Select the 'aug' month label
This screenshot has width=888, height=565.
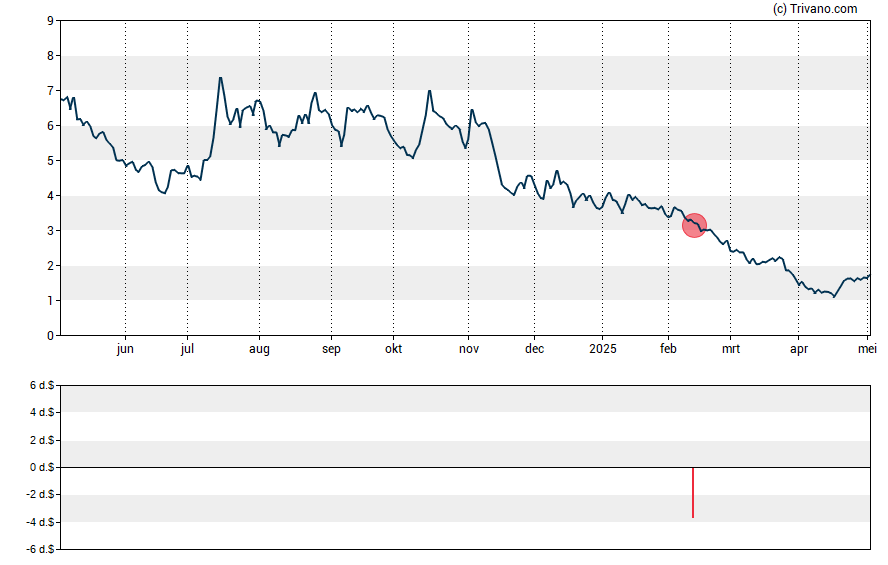(259, 349)
